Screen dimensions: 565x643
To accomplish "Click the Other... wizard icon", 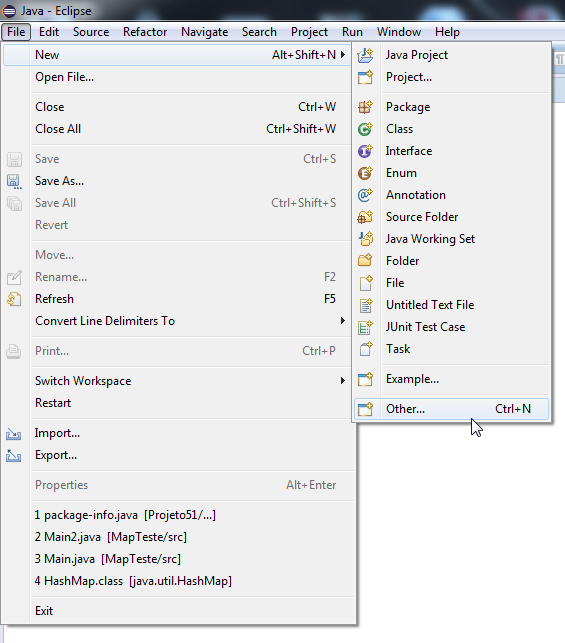I will pyautogui.click(x=365, y=409).
